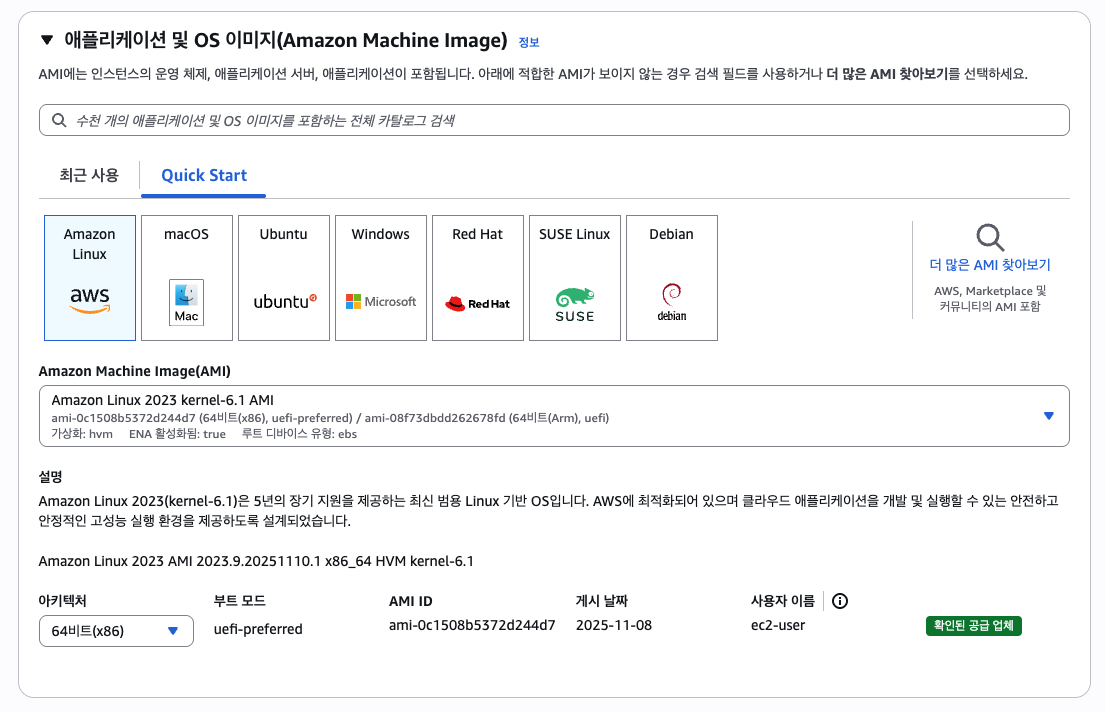This screenshot has height=712, width=1105.
Task: Open the 더 많은 AMI 찾아보기 link
Action: click(989, 265)
